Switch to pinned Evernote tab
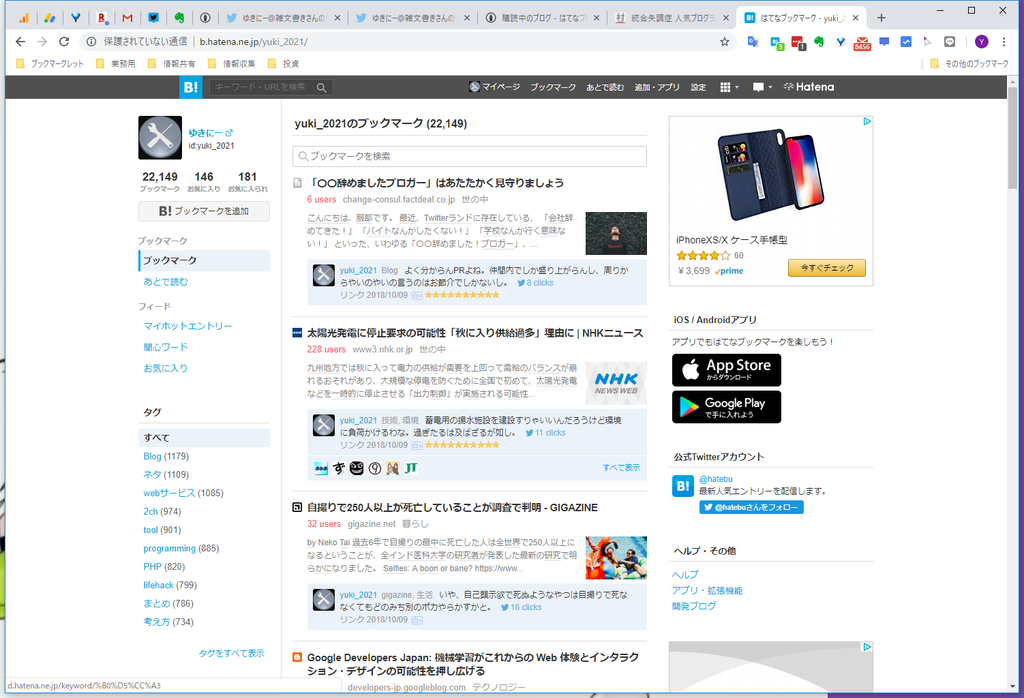This screenshot has width=1024, height=698. [x=179, y=18]
